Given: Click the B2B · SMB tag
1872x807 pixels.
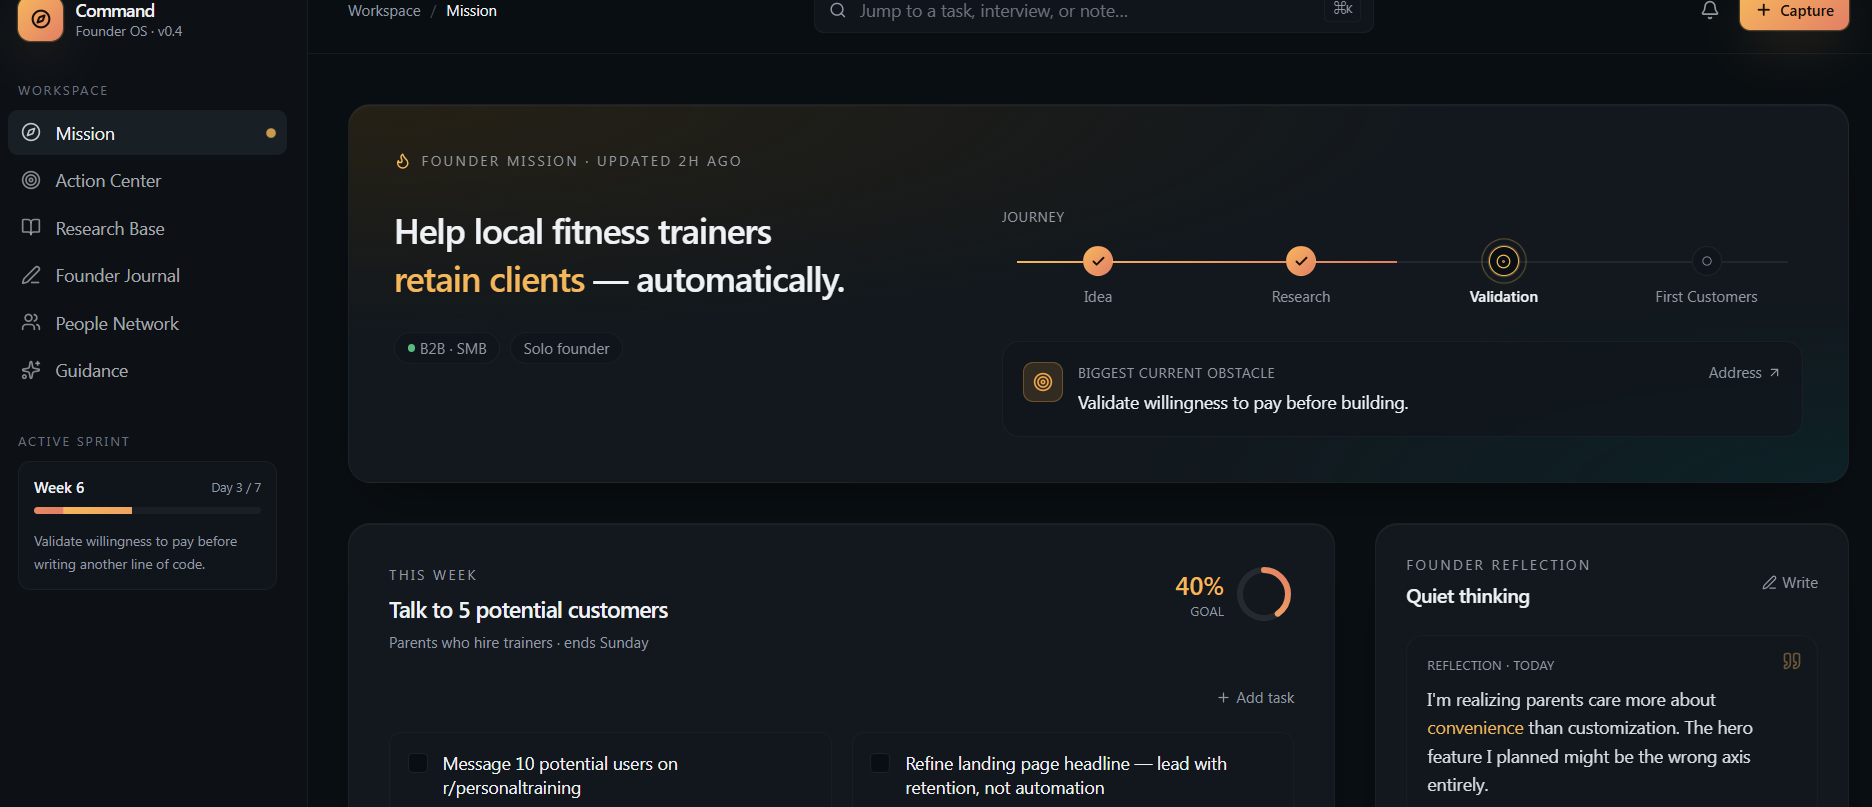Looking at the screenshot, I should click(447, 349).
